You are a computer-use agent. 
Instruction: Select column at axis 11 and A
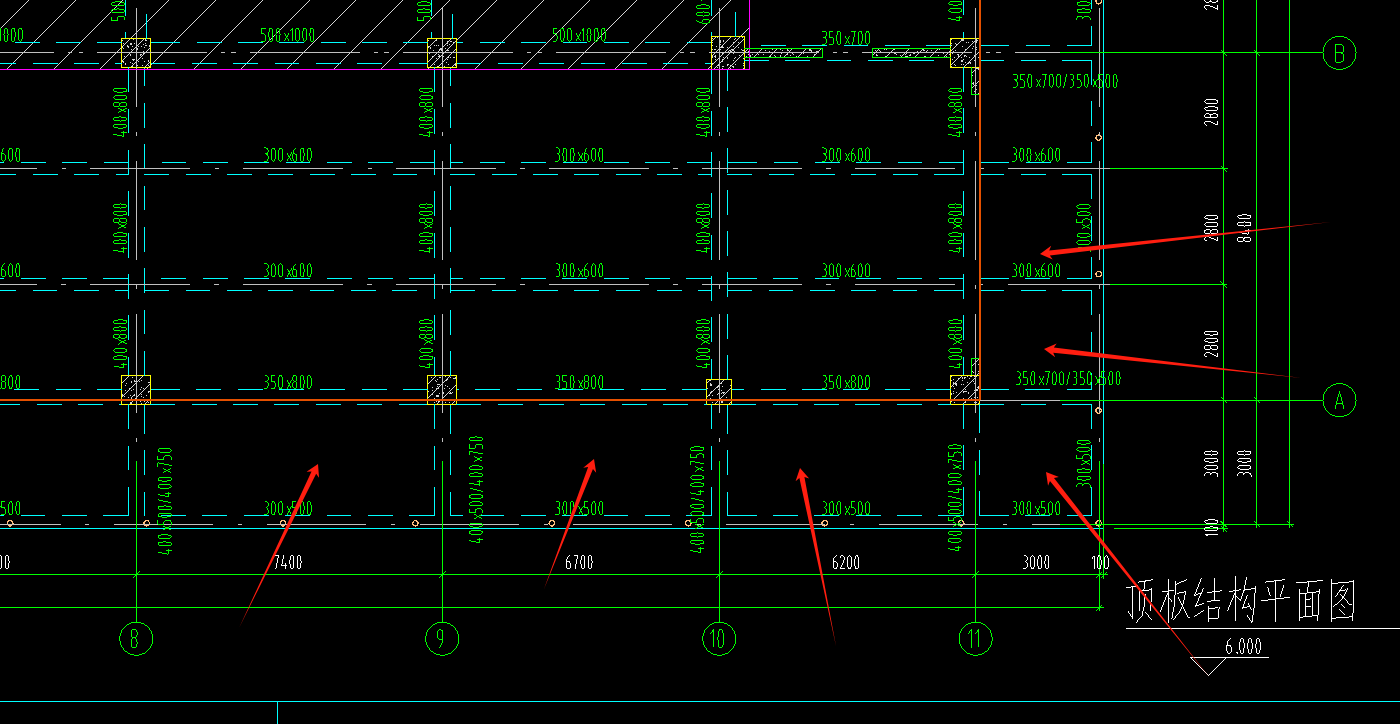(x=964, y=389)
